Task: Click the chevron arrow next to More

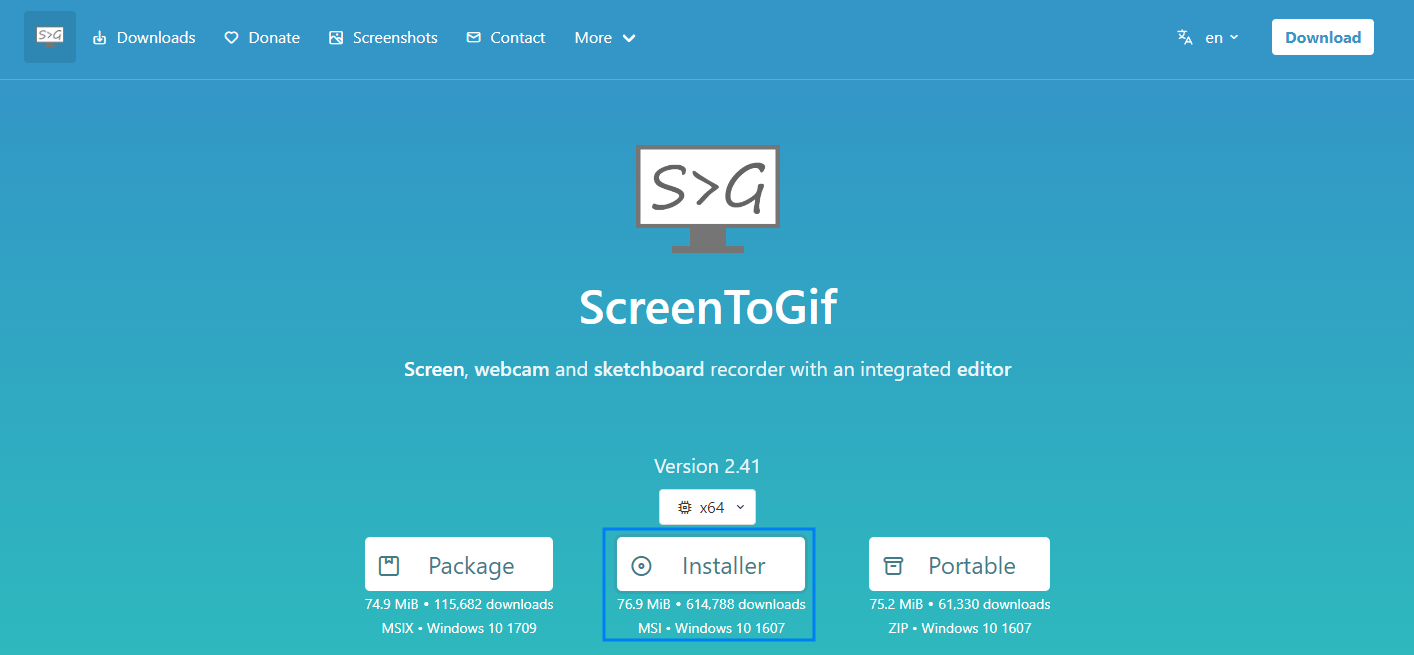Action: (x=629, y=38)
